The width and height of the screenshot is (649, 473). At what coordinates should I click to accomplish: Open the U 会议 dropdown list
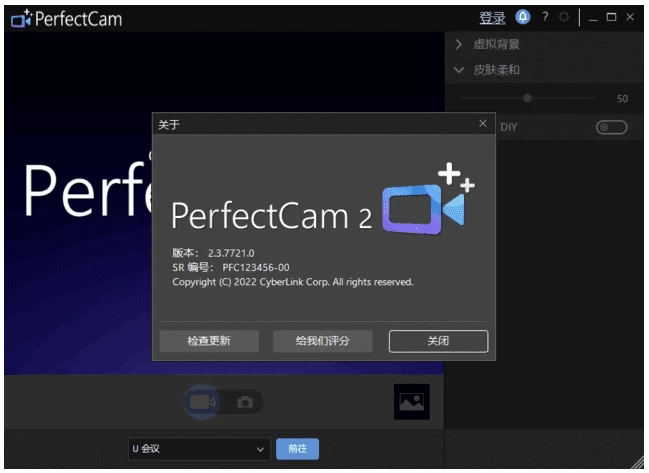click(x=199, y=450)
